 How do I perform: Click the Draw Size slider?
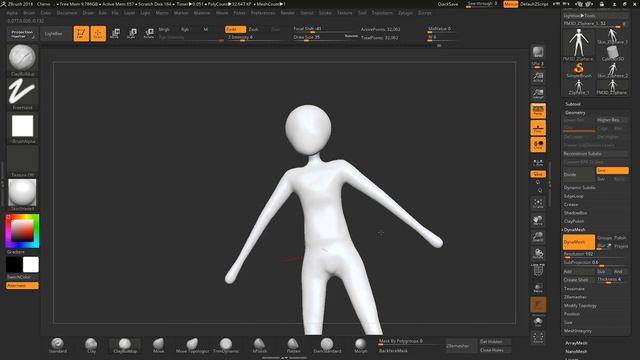(x=325, y=38)
